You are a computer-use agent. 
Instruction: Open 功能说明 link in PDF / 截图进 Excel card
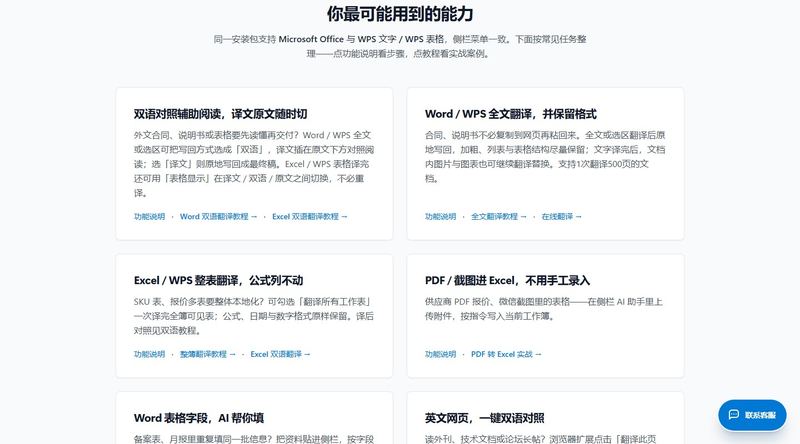(440, 354)
